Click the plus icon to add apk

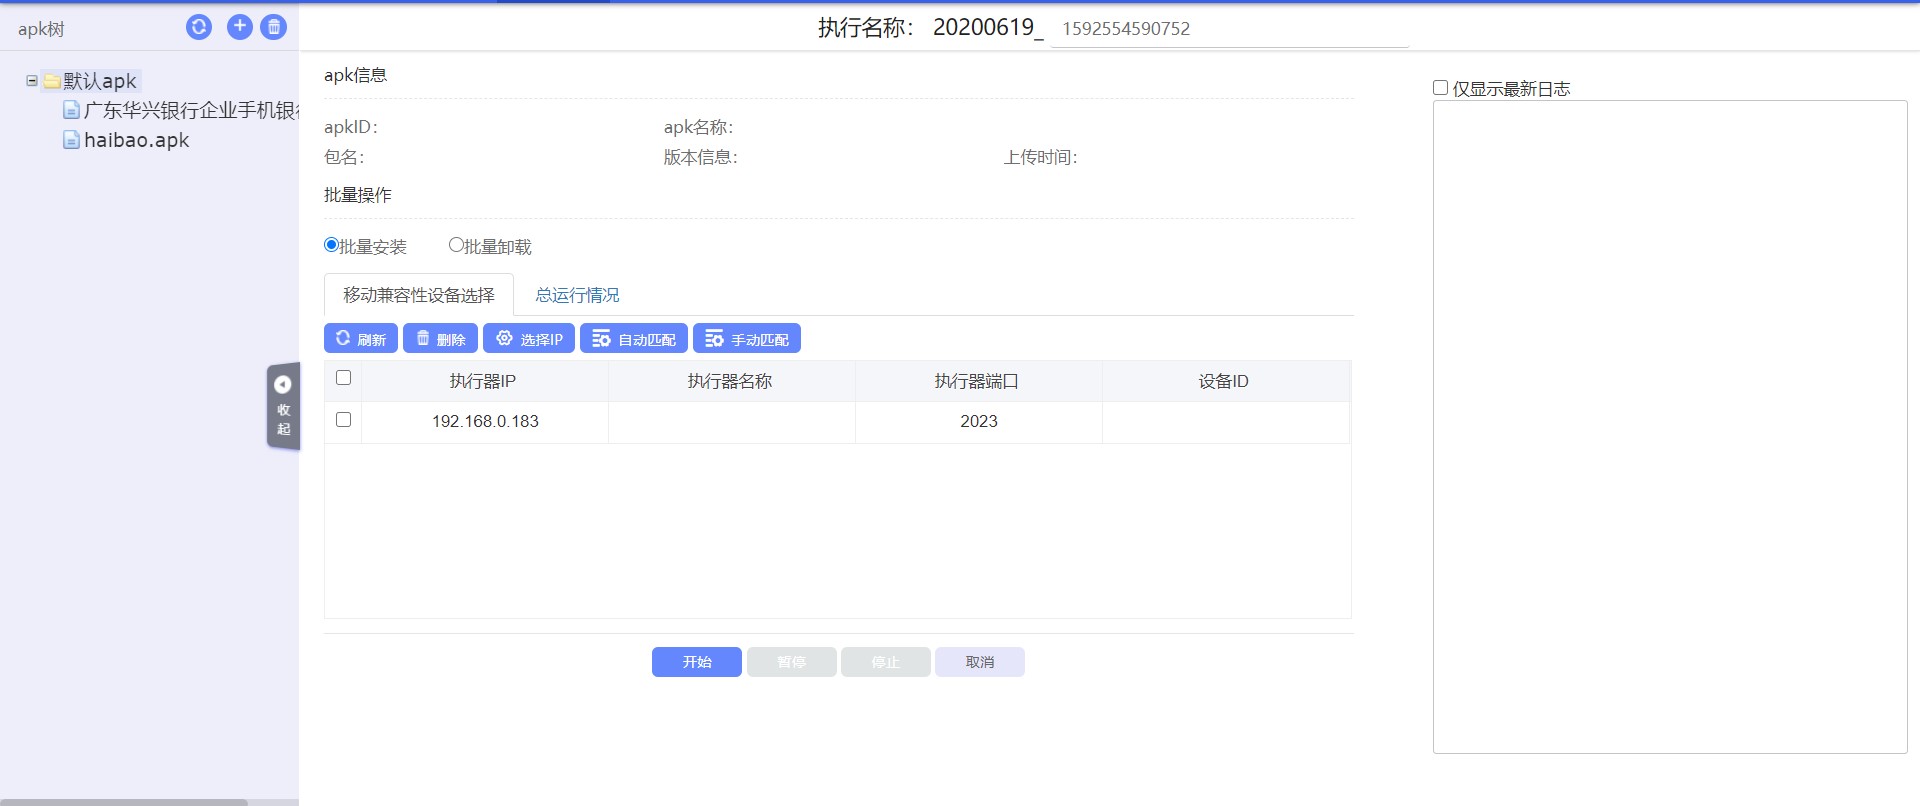239,27
